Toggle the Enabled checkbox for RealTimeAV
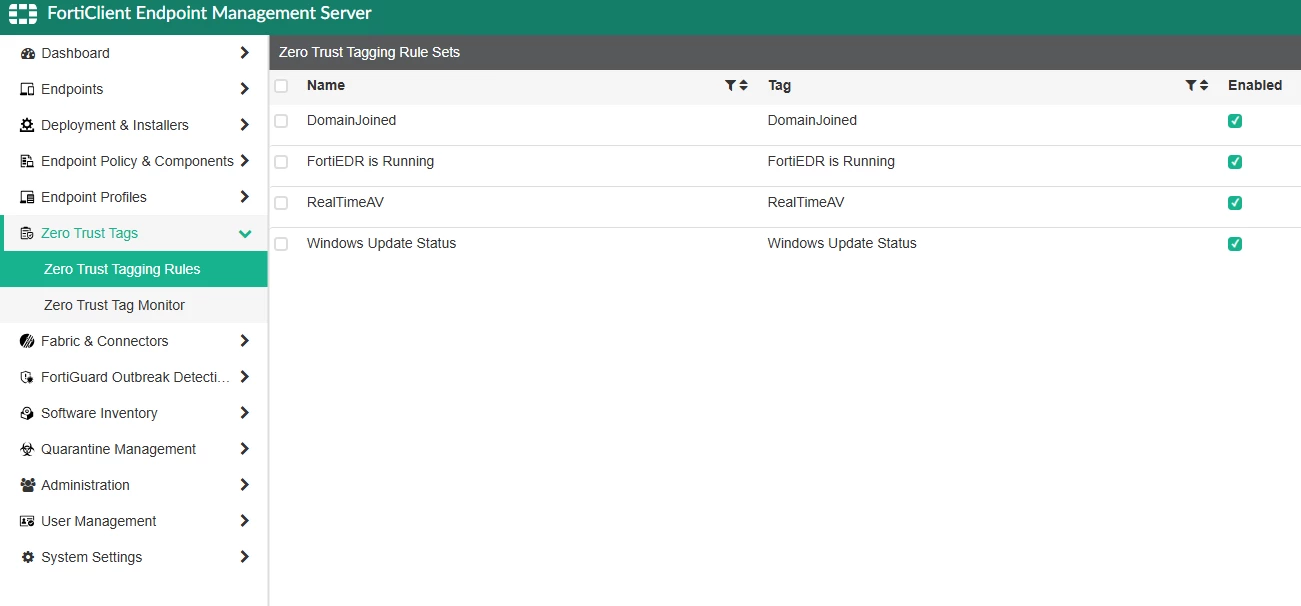This screenshot has height=606, width=1301. 1235,203
